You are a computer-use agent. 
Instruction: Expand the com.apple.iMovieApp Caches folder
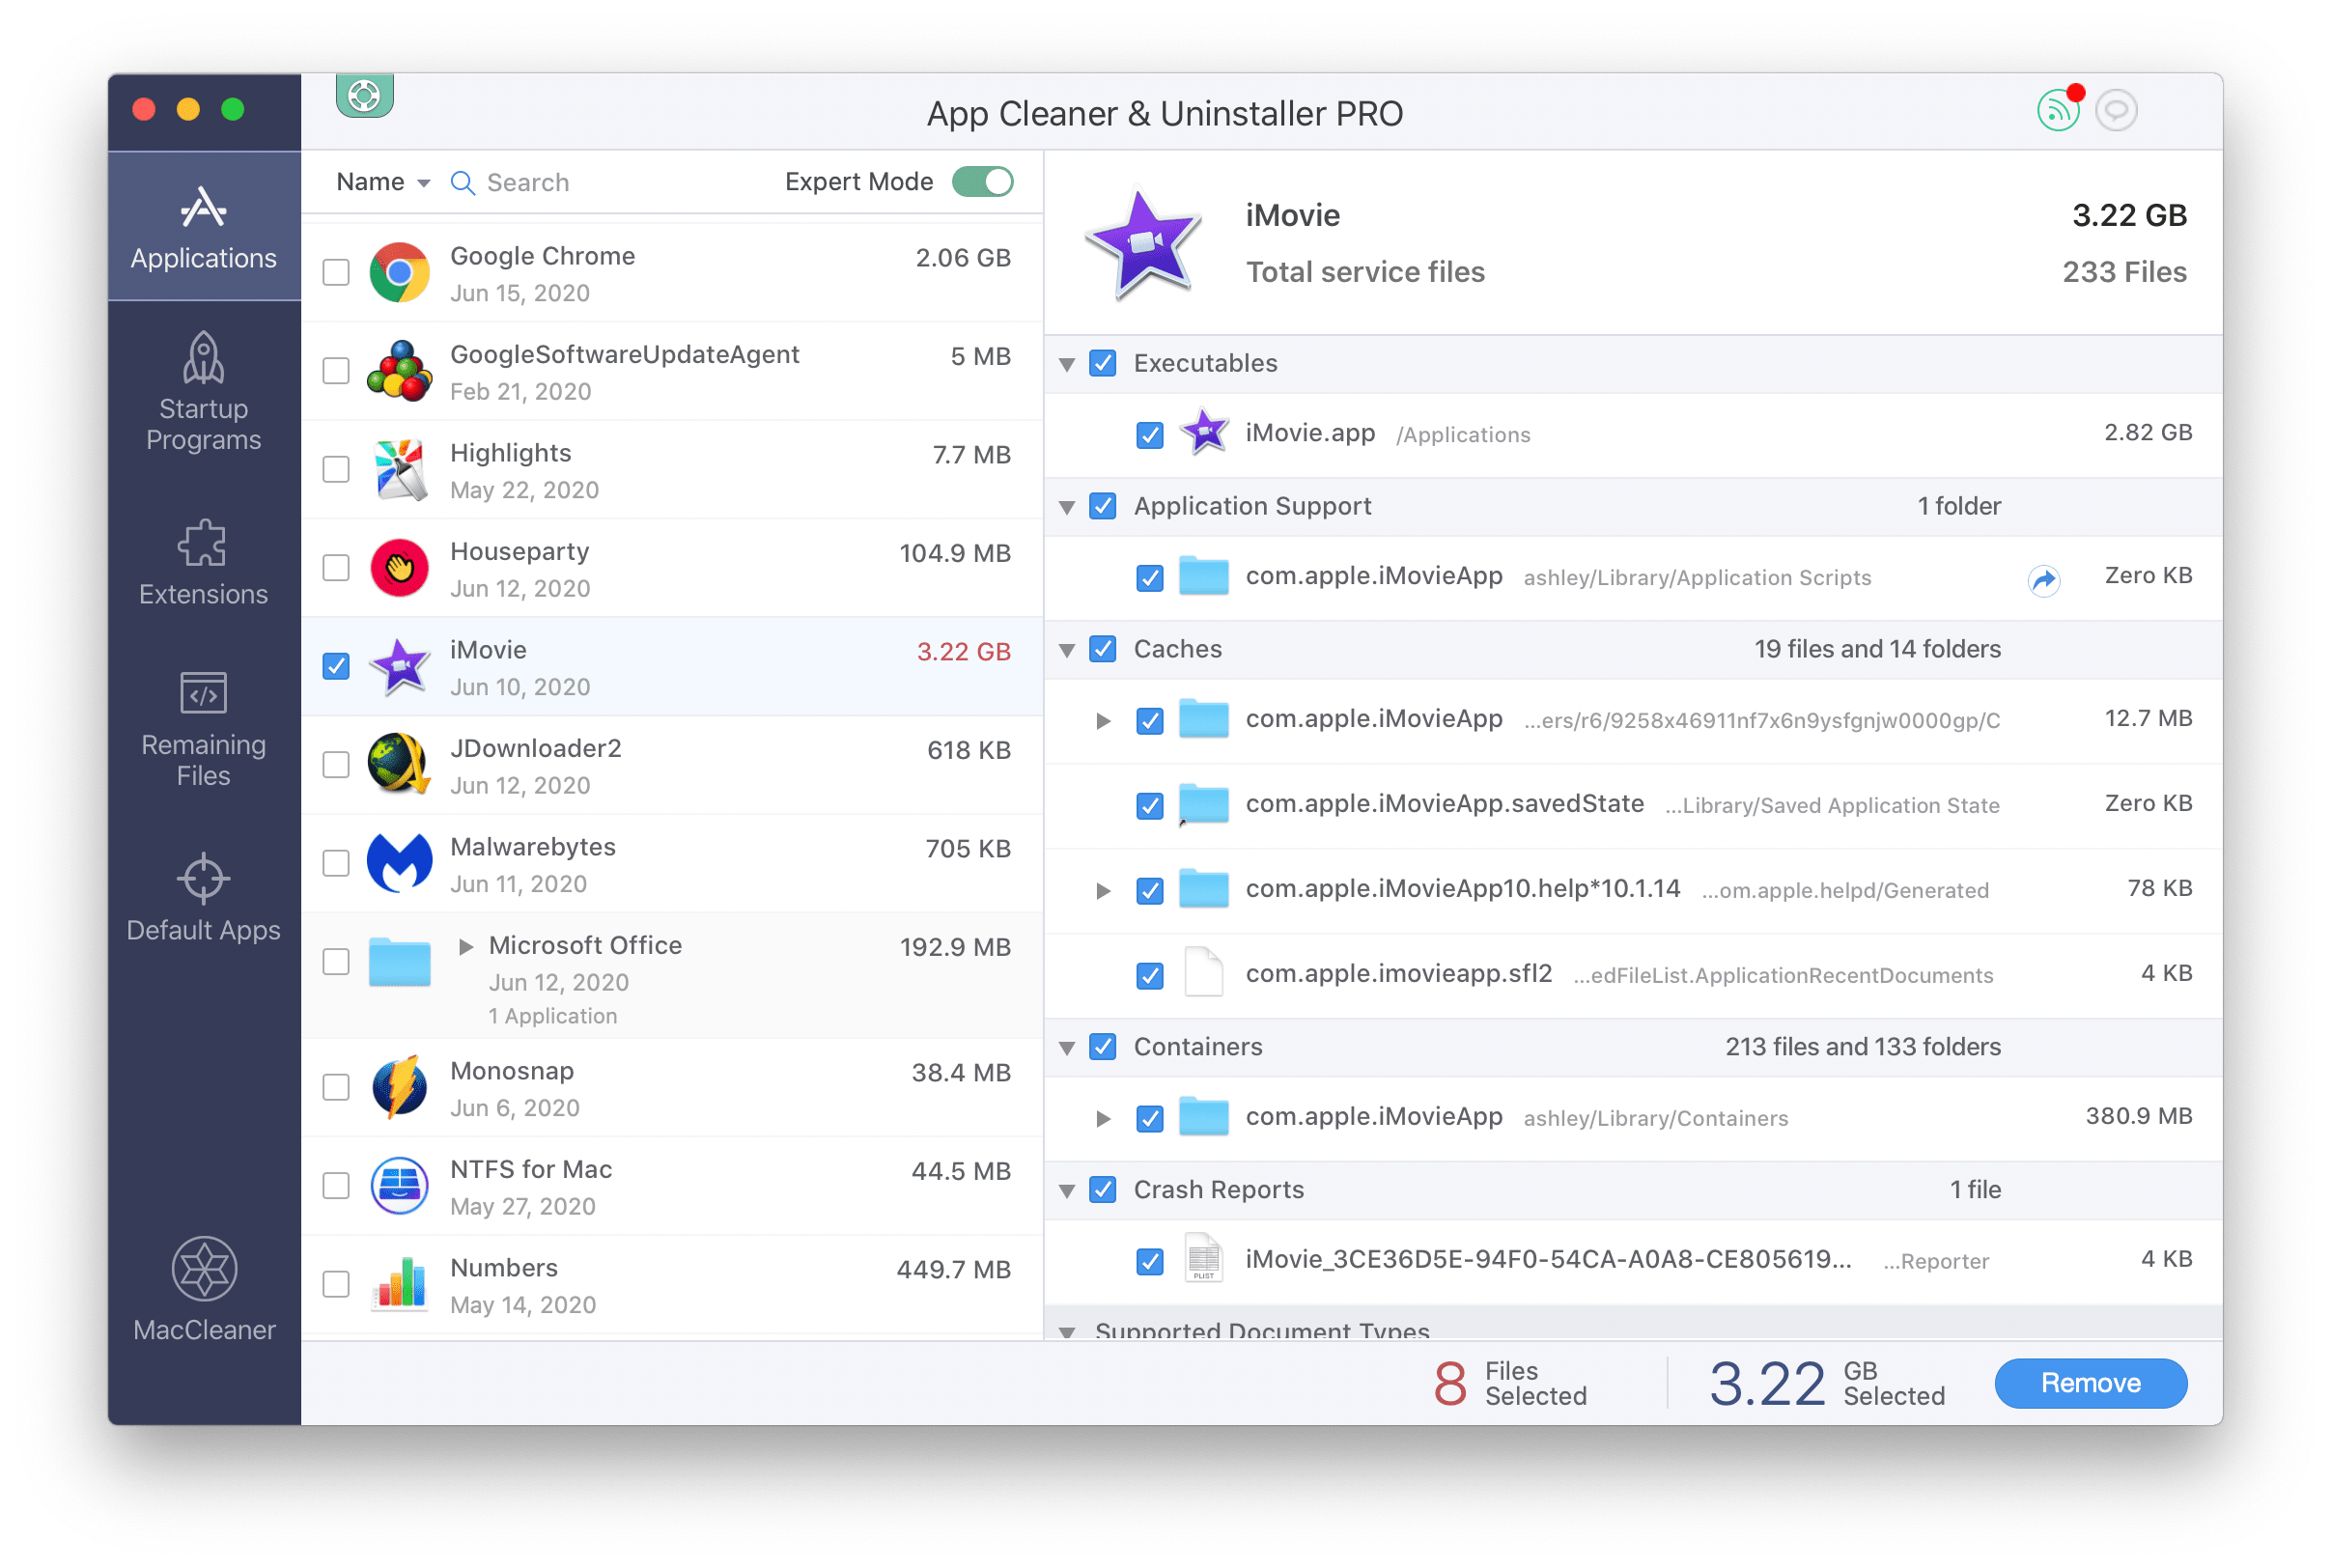click(x=1096, y=717)
